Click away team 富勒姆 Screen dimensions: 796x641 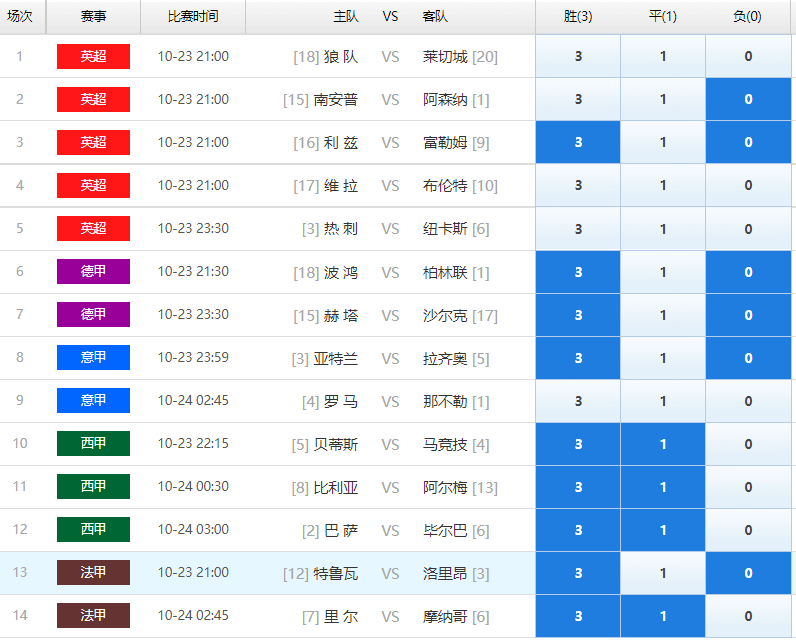445,143
